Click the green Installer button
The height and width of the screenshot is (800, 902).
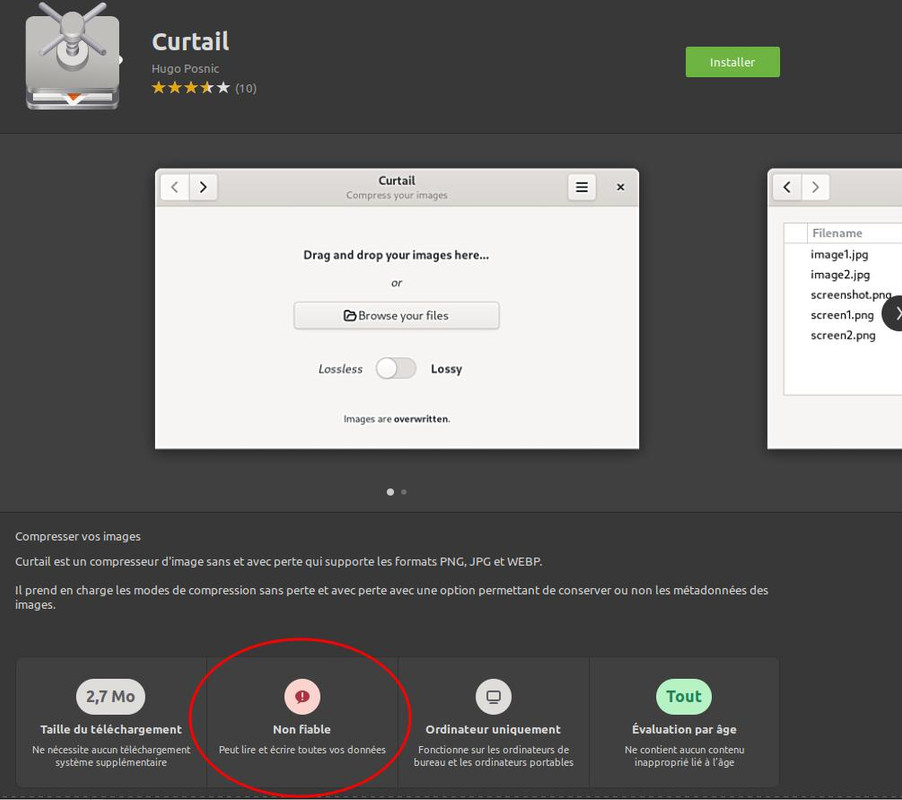[732, 62]
